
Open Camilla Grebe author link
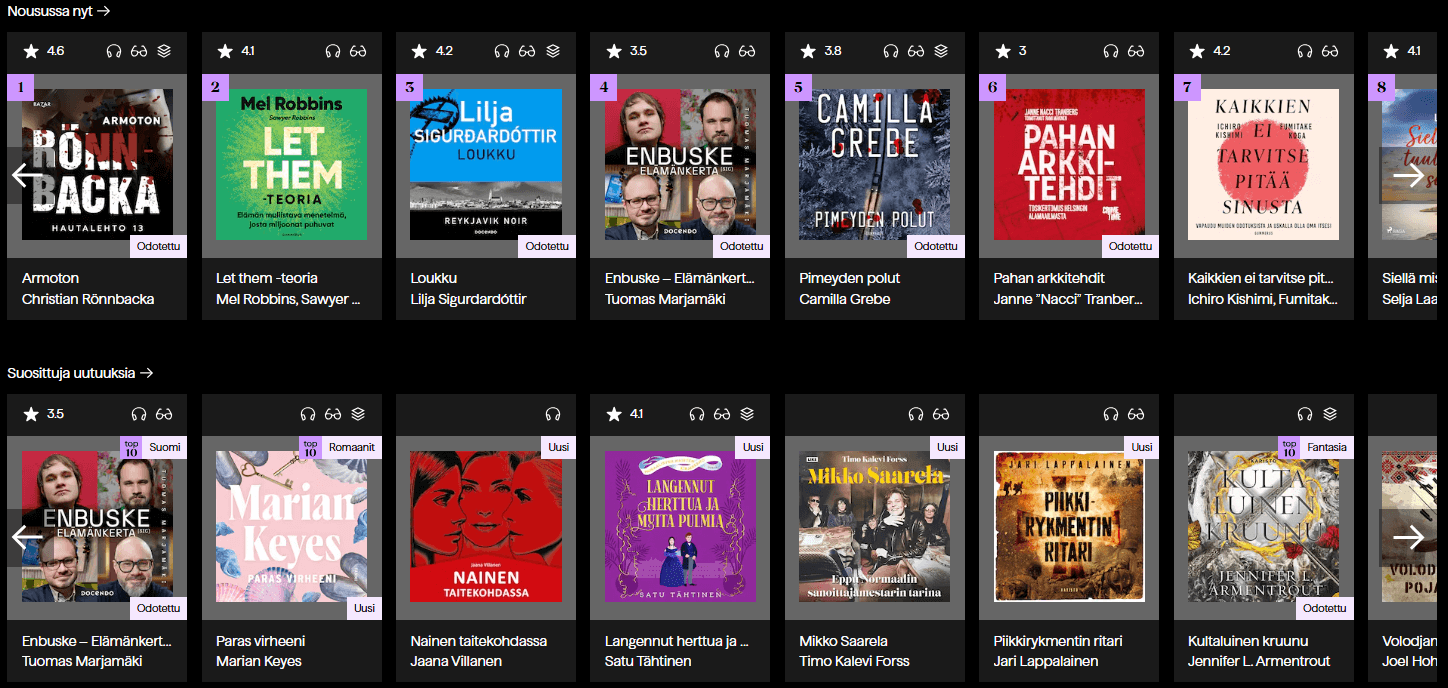click(844, 299)
